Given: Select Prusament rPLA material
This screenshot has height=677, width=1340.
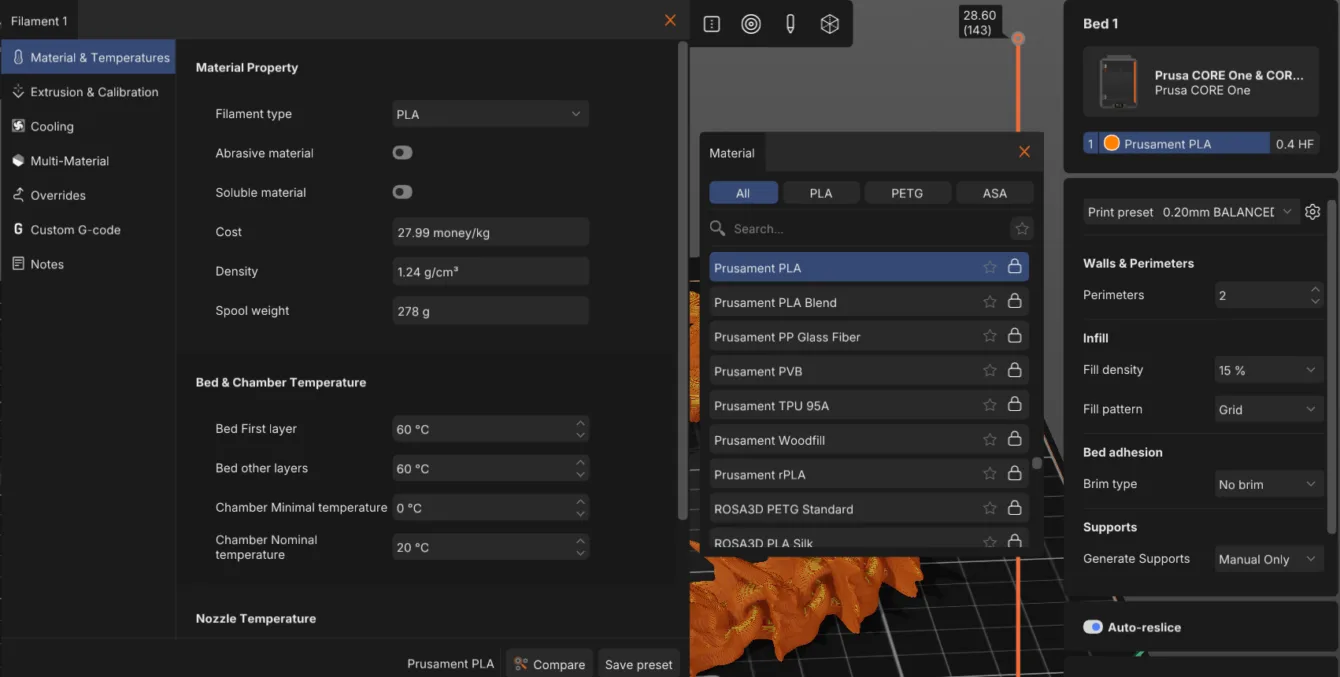Looking at the screenshot, I should tap(869, 474).
